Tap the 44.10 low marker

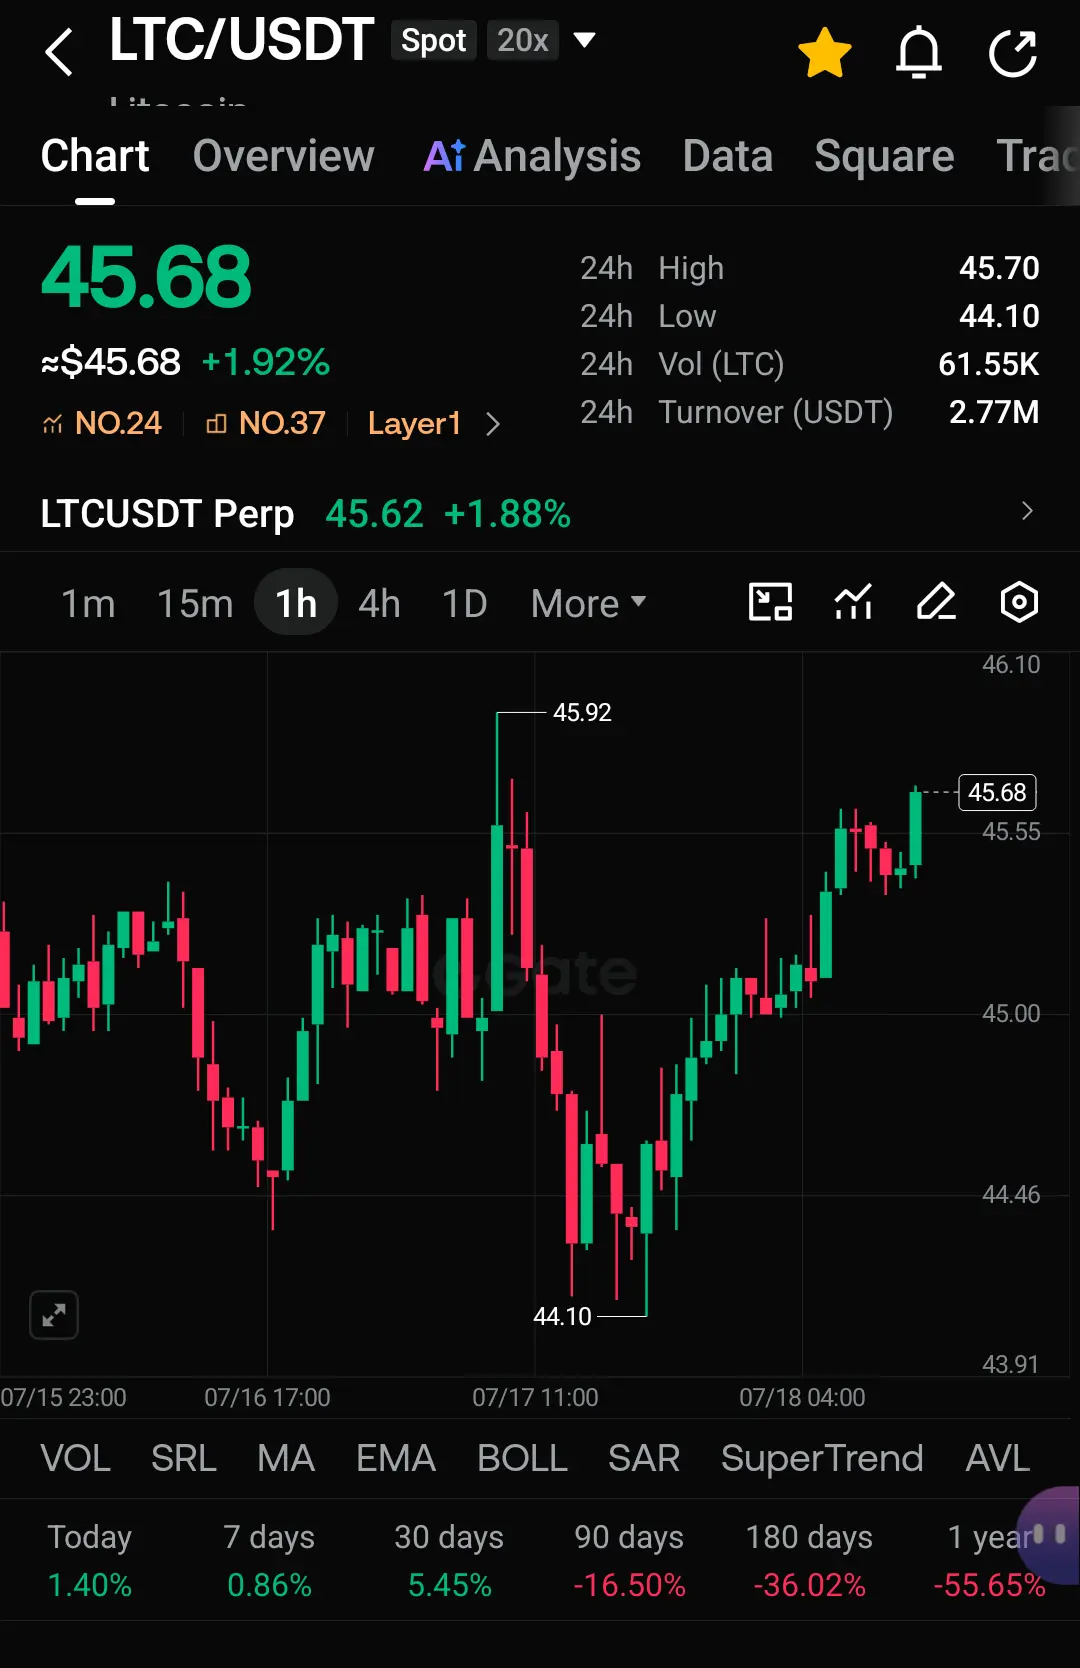click(x=562, y=1316)
